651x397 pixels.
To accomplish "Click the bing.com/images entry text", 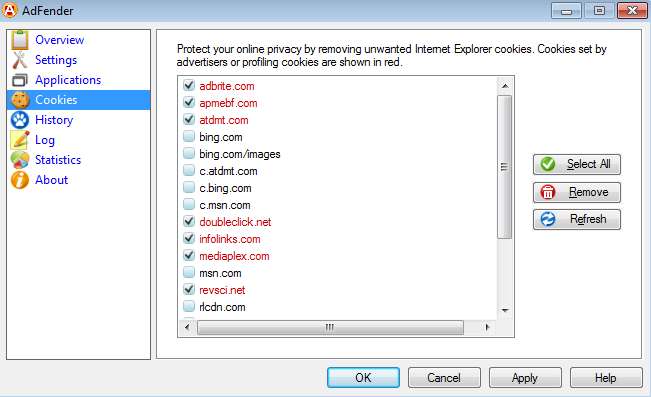I will [240, 154].
